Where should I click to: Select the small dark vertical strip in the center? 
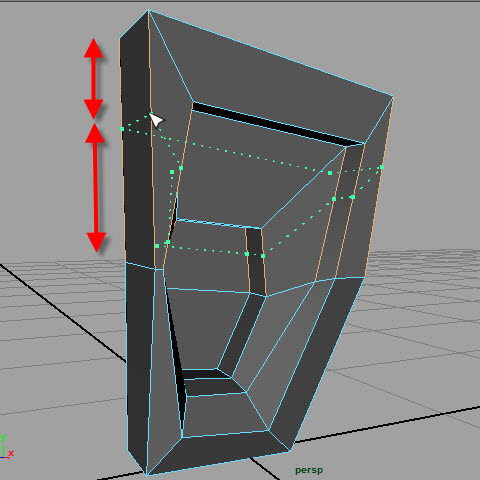pyautogui.click(x=256, y=261)
